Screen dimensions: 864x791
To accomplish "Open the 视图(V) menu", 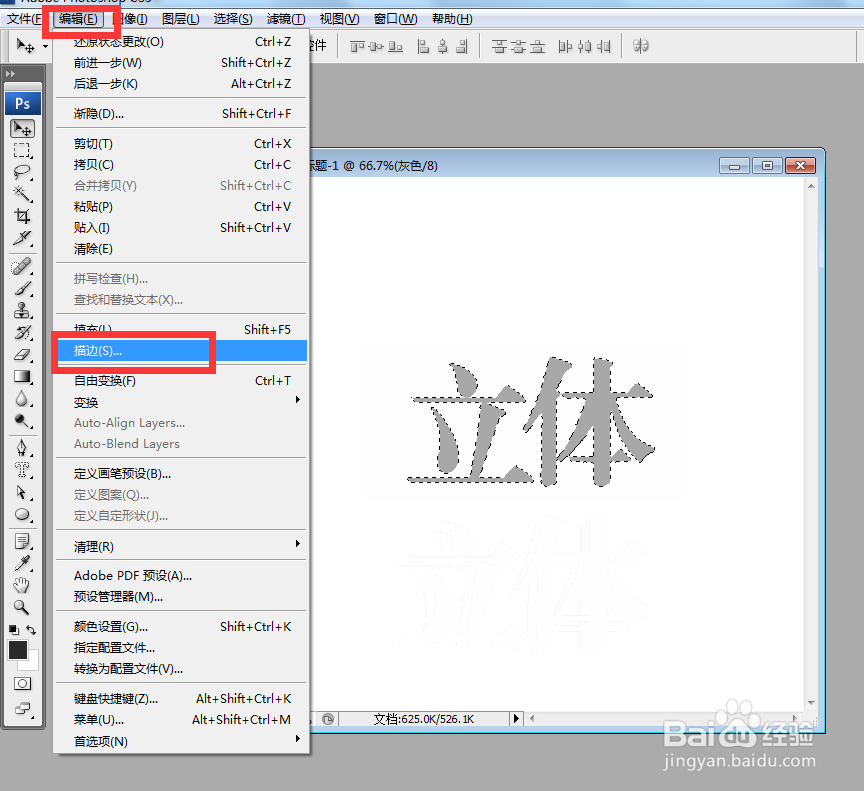I will coord(339,19).
